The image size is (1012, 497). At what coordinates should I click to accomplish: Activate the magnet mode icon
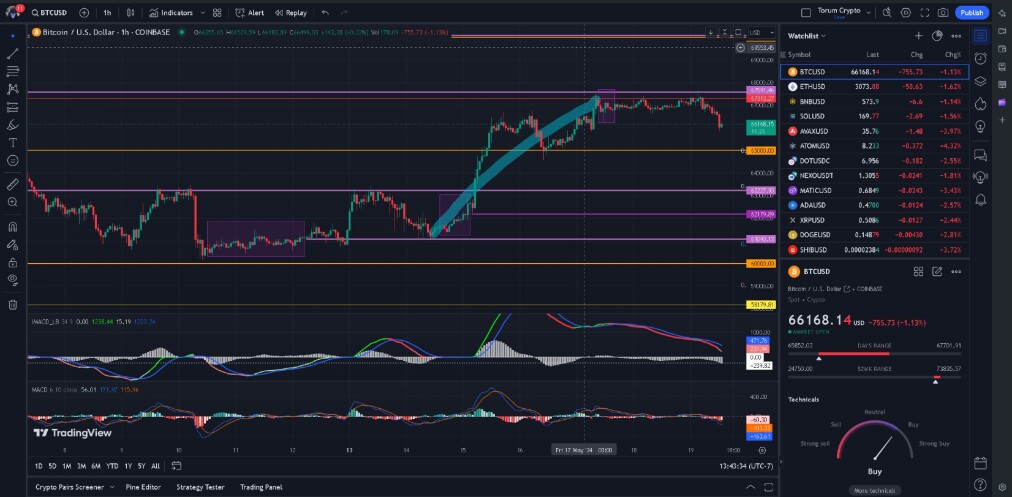13,227
